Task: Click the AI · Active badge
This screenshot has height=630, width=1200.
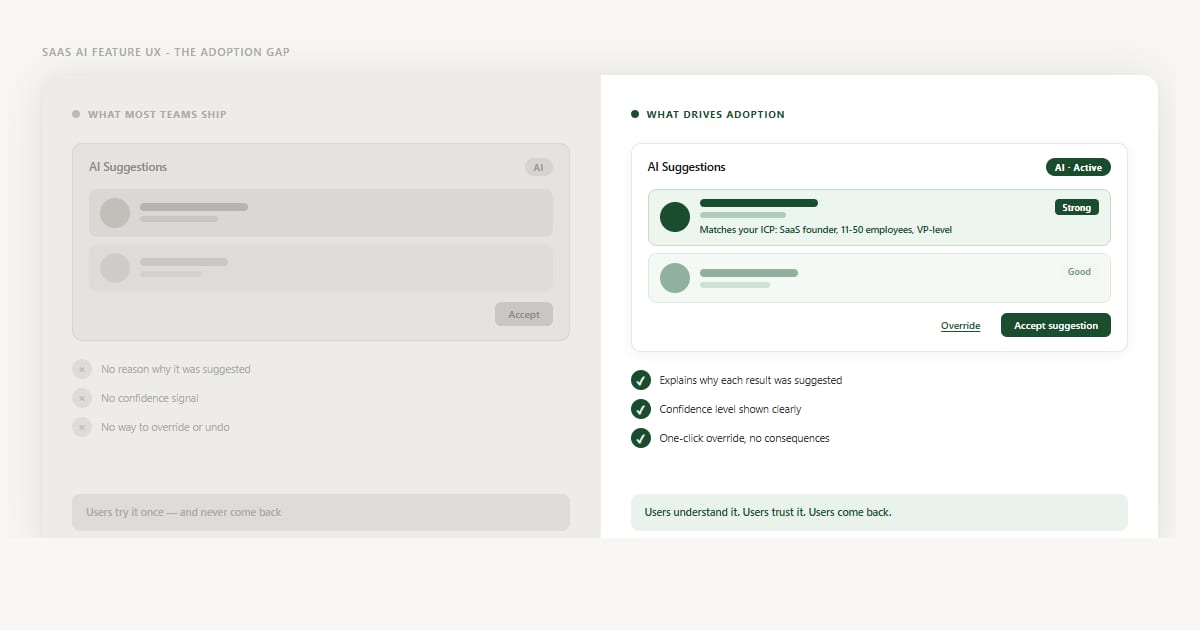Action: (x=1078, y=167)
